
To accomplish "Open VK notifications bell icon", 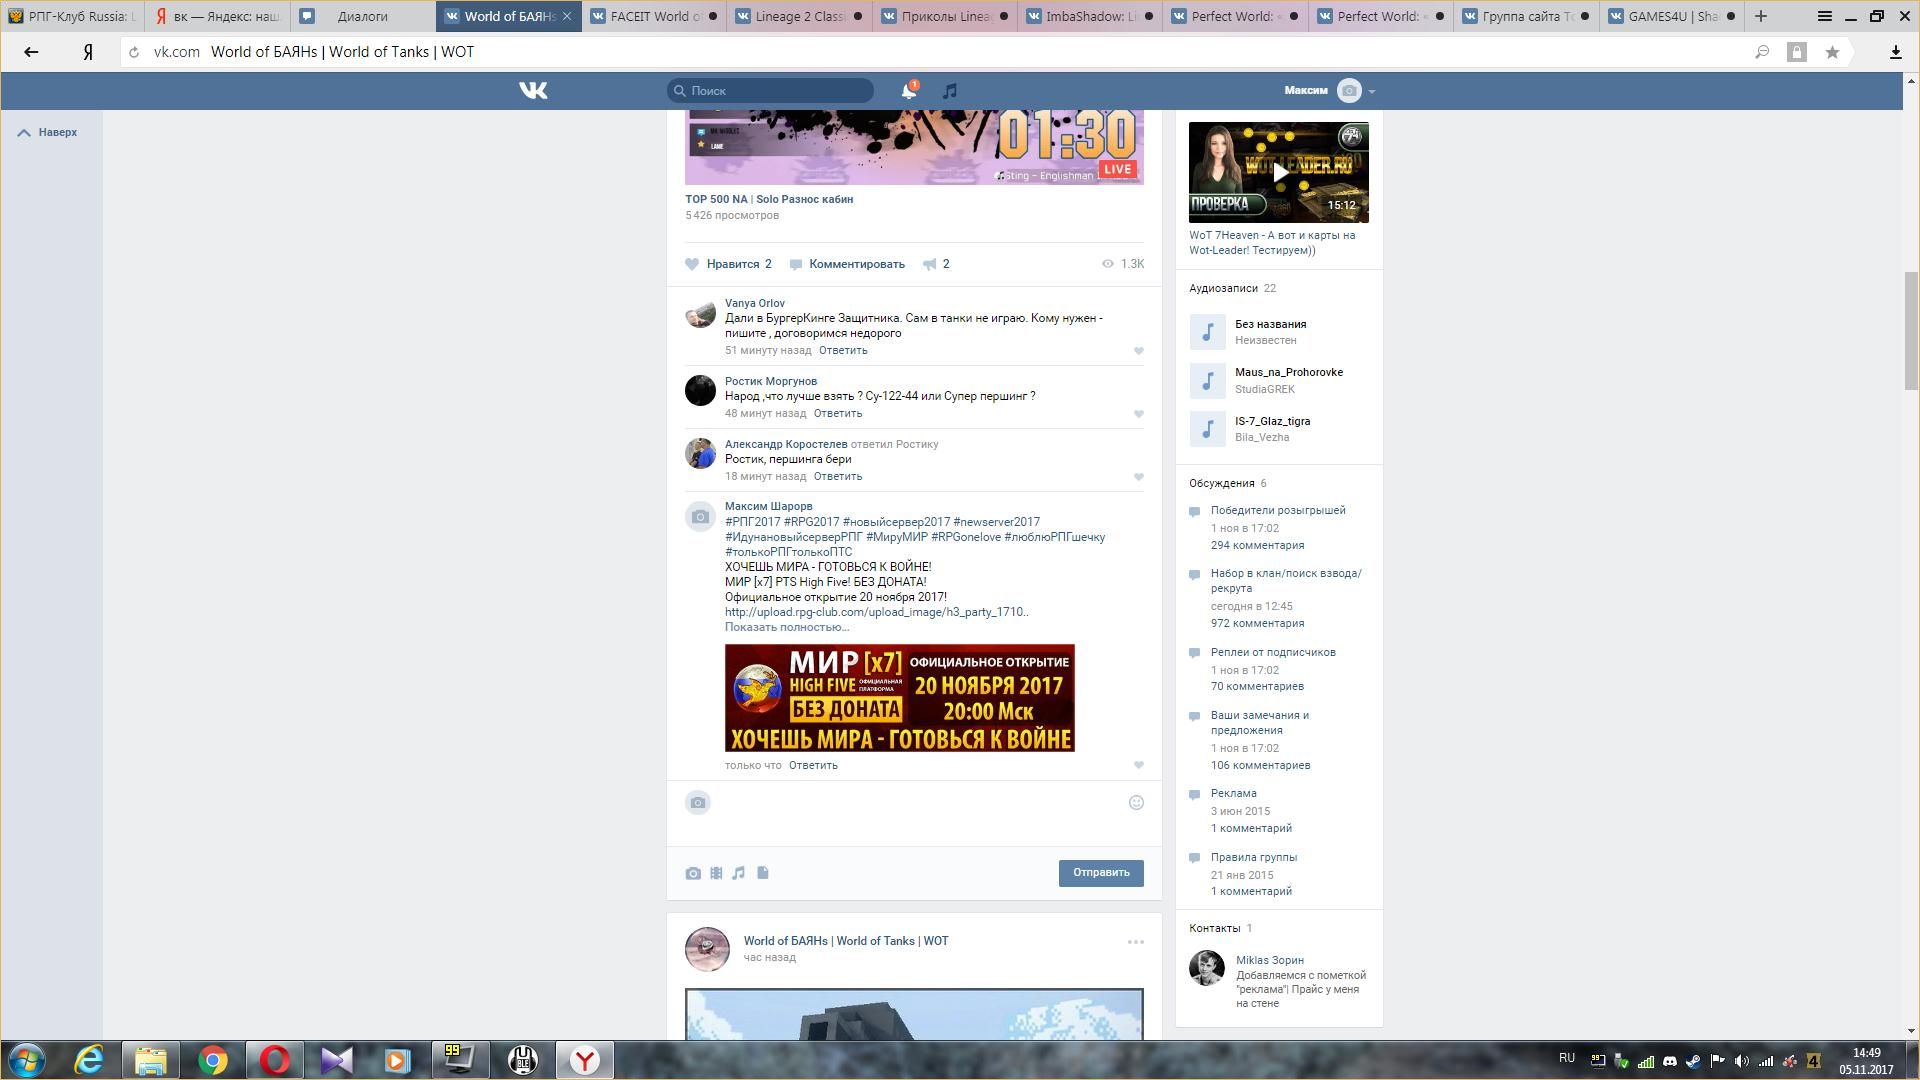I will pyautogui.click(x=908, y=91).
